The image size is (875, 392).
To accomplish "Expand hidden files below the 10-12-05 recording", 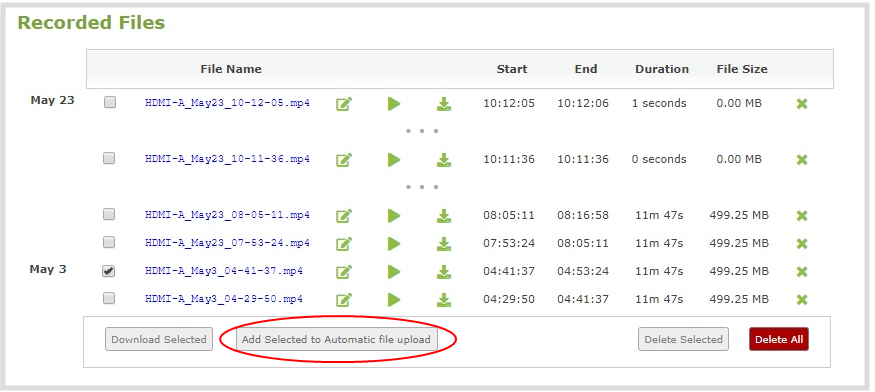I will tap(422, 131).
